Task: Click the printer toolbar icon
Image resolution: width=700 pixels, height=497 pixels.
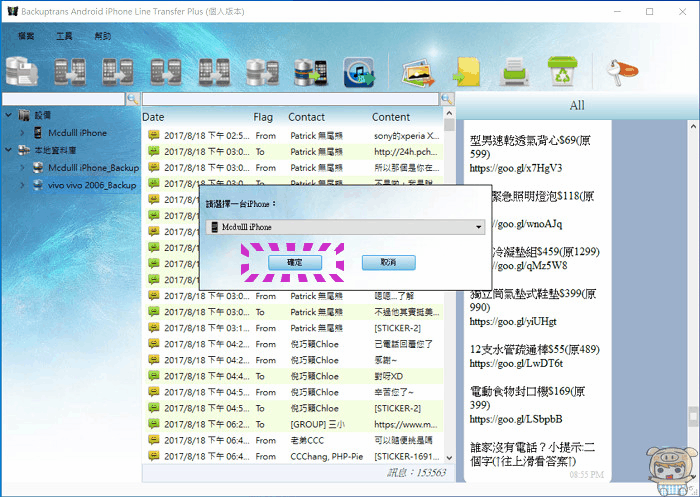Action: [515, 72]
